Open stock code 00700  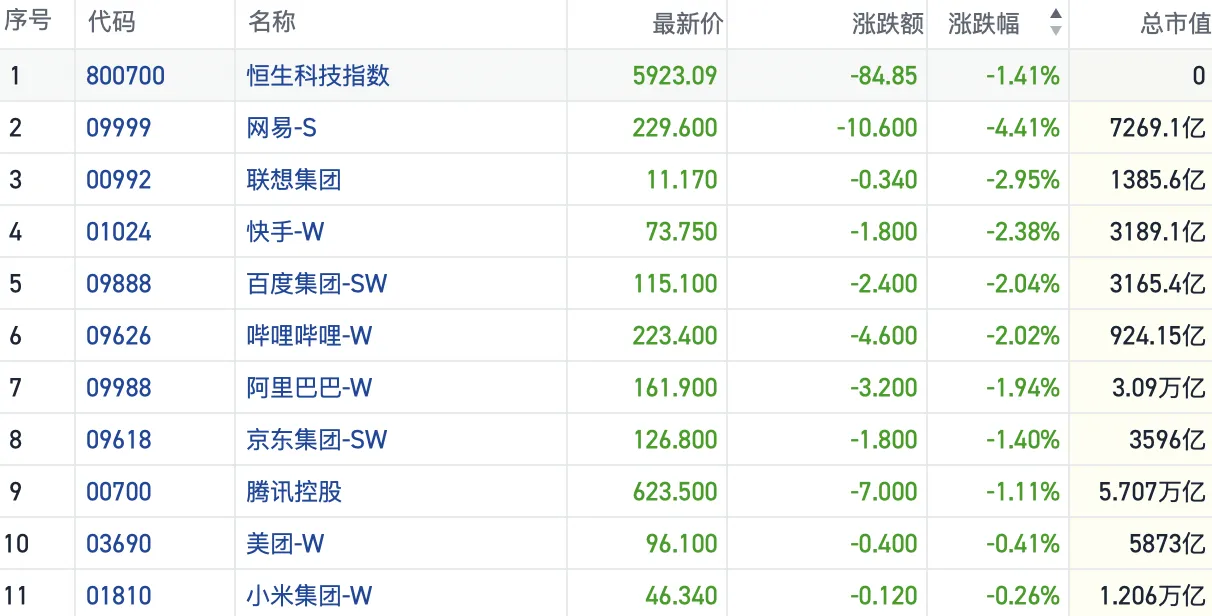[119, 492]
